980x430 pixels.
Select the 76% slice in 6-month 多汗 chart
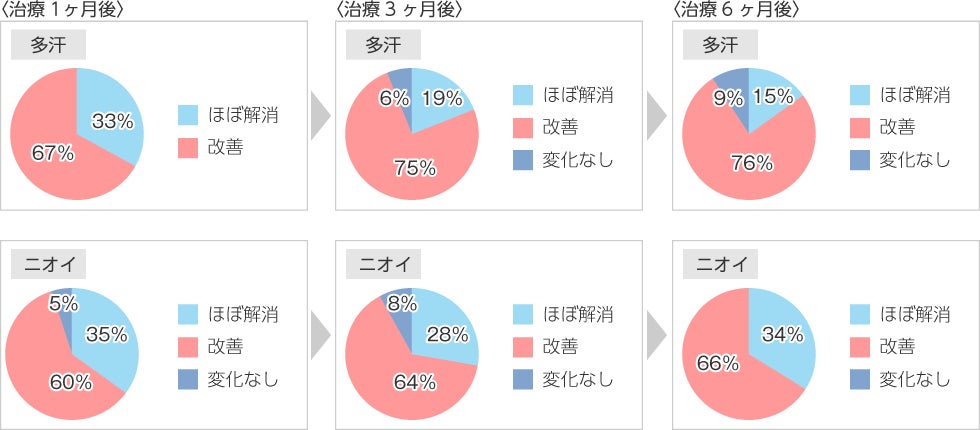tap(752, 164)
